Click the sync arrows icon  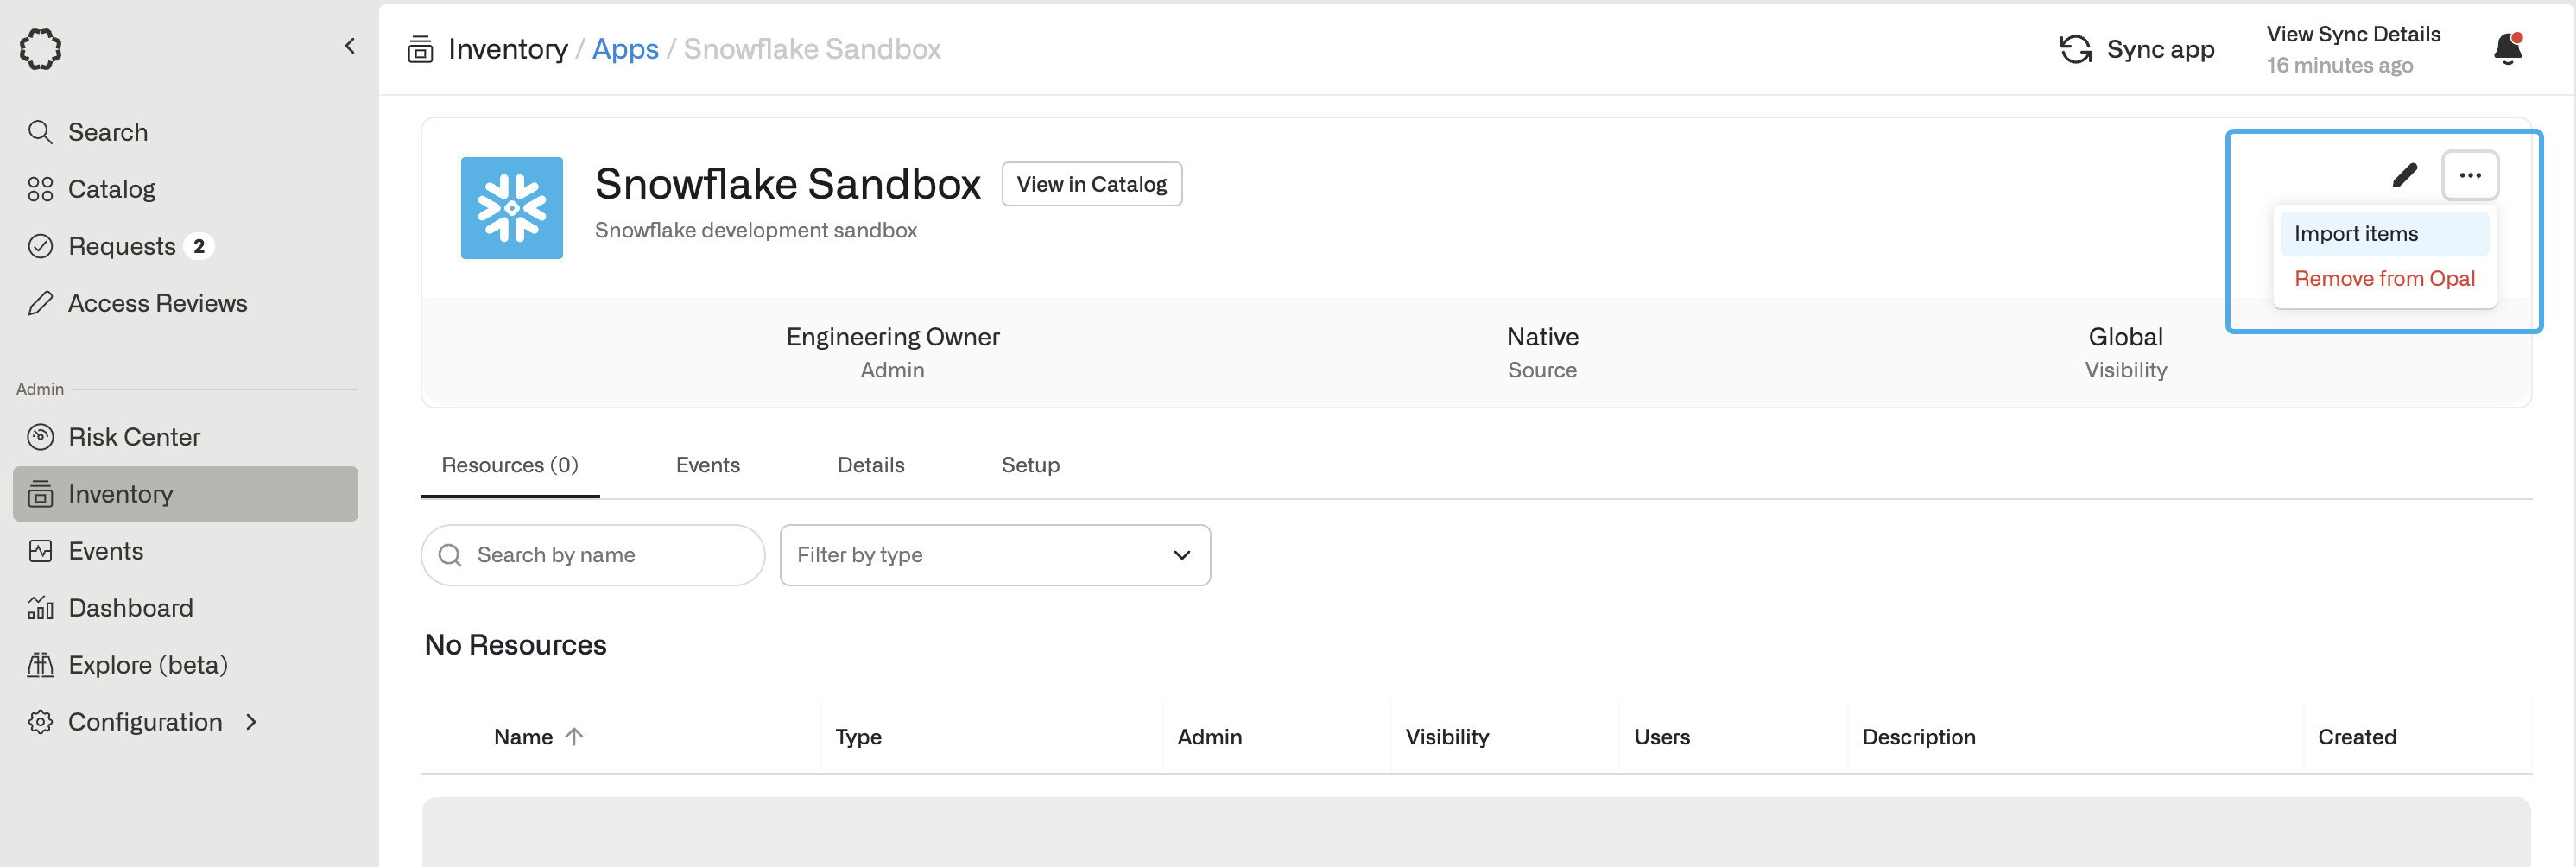2076,49
